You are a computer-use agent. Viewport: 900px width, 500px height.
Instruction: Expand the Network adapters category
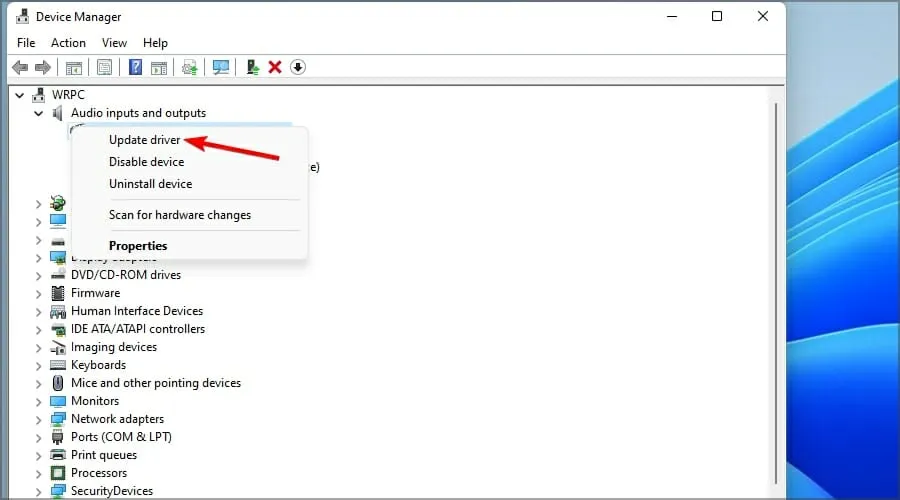(39, 419)
